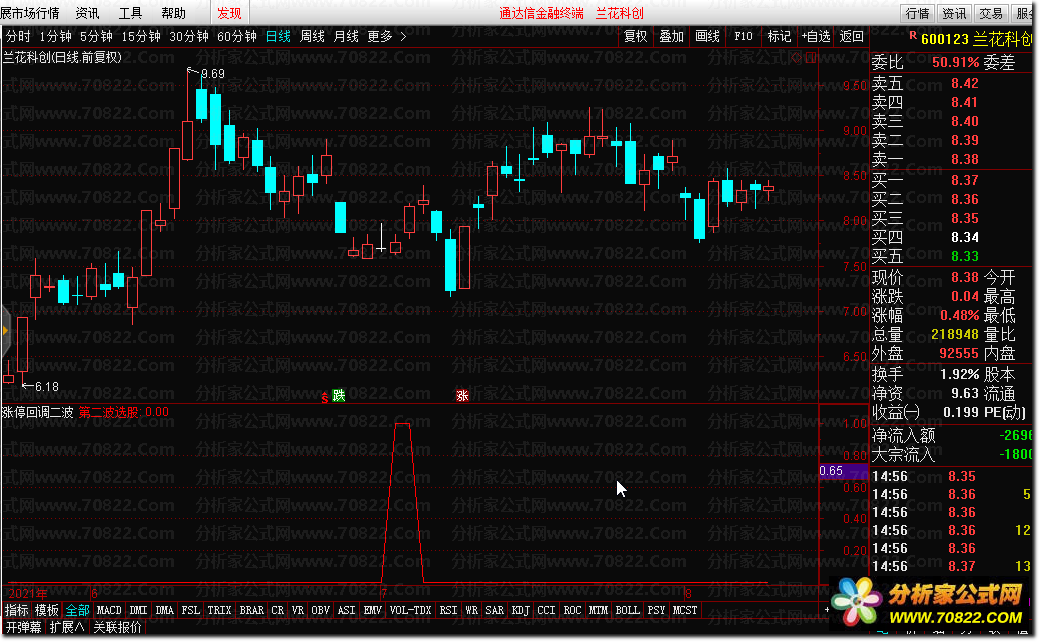Apply the PSY indicator
1041x642 pixels.
(x=656, y=610)
